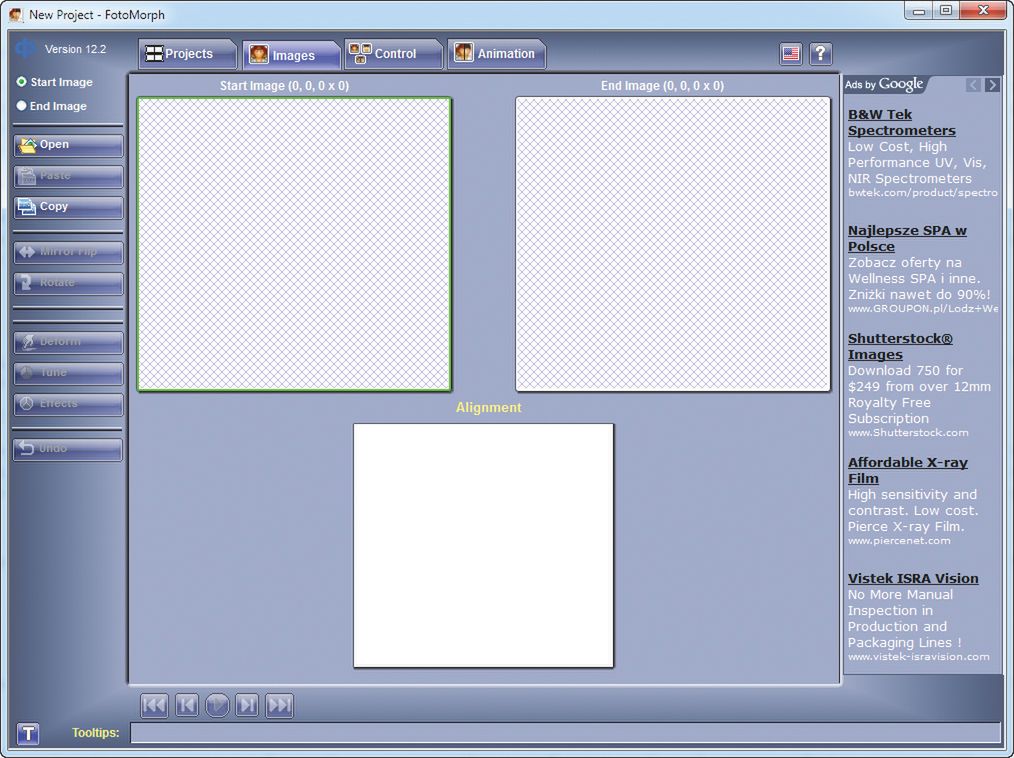1014x758 pixels.
Task: Click www.vistek-isravision.com URL text
Action: [918, 656]
